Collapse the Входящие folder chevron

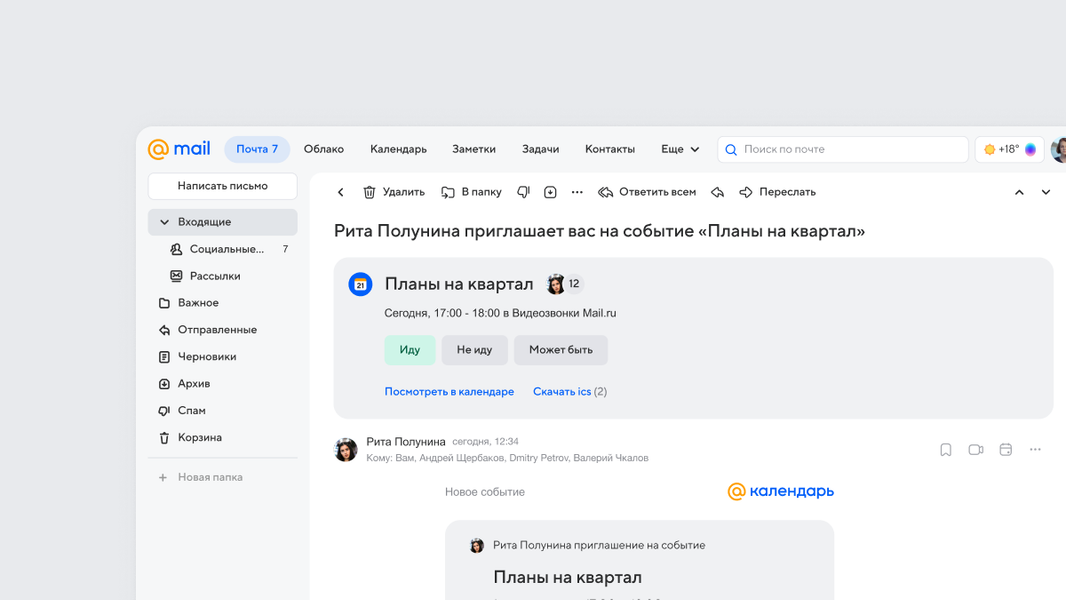[x=164, y=222]
